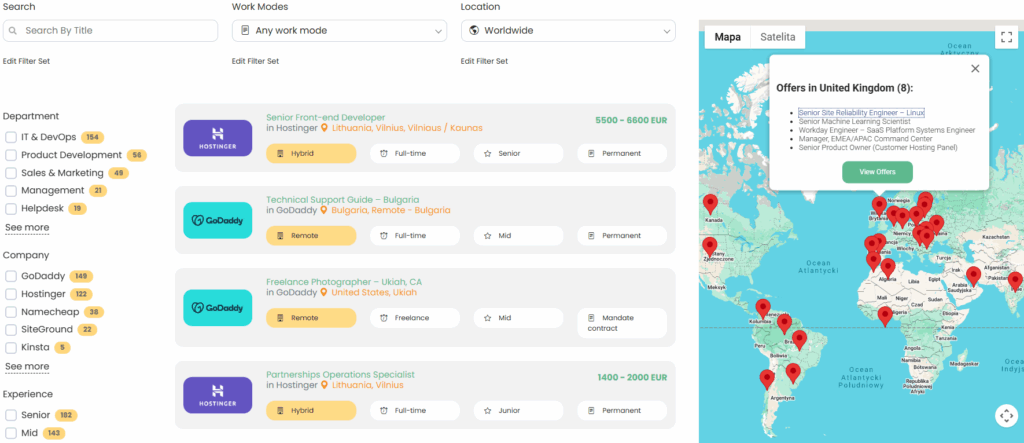Enable the Sales & Marketing filter

pyautogui.click(x=10, y=173)
